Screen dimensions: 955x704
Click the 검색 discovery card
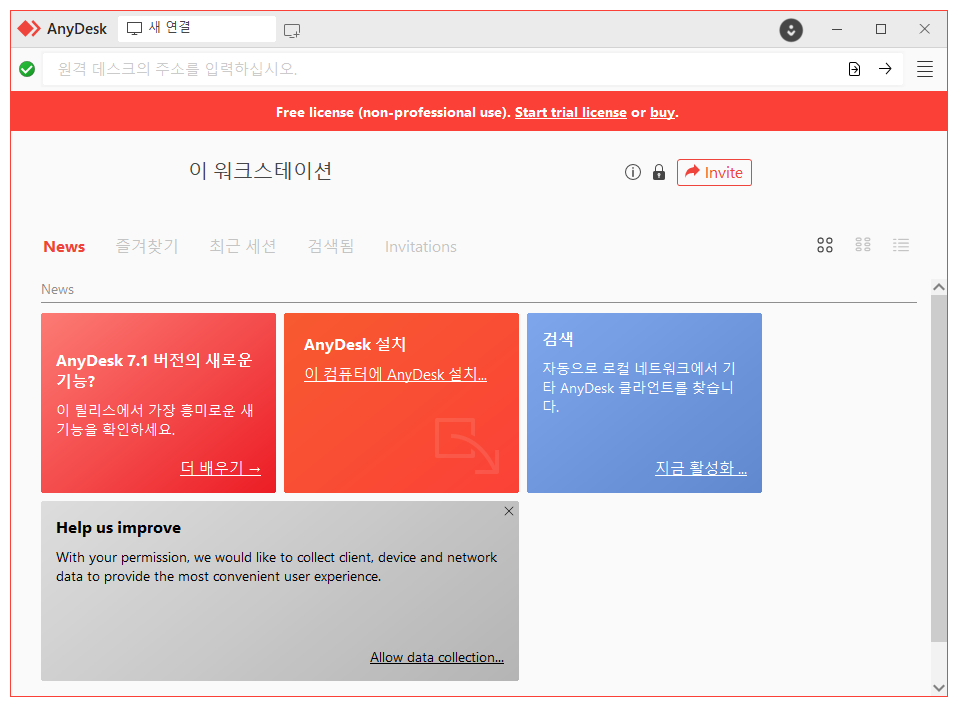pos(644,403)
